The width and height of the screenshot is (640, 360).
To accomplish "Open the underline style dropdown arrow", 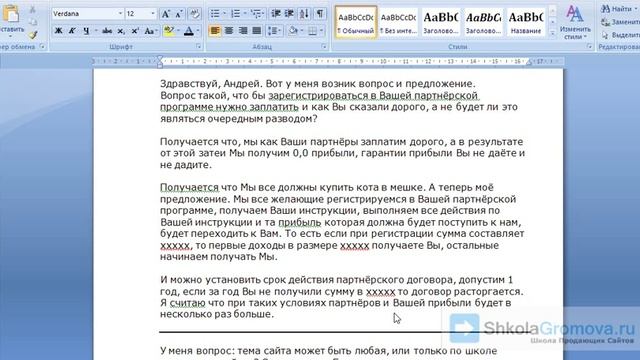I will pyautogui.click(x=96, y=31).
